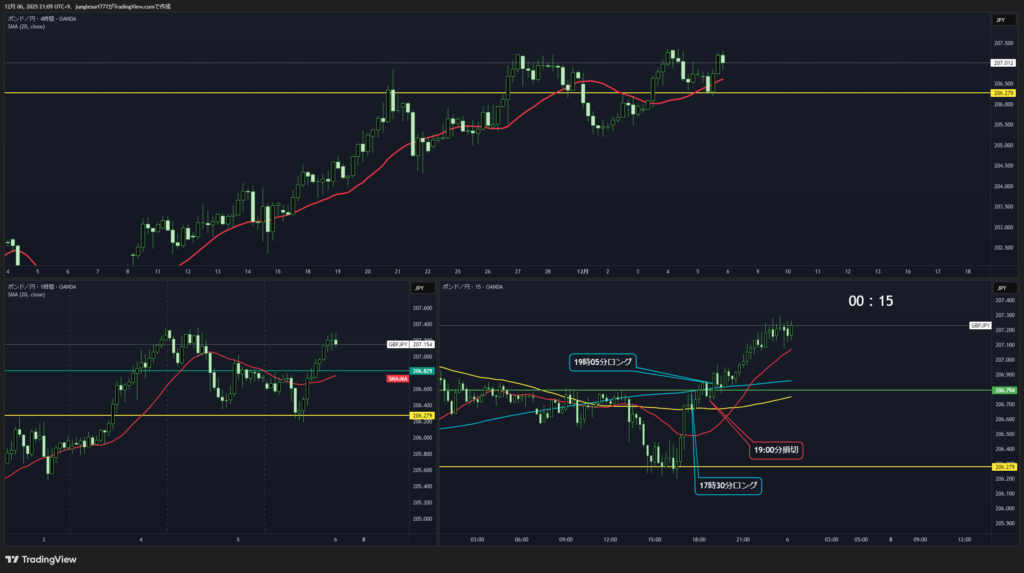Click the TradingView logo icon
The width and height of the screenshot is (1024, 573).
pyautogui.click(x=12, y=559)
